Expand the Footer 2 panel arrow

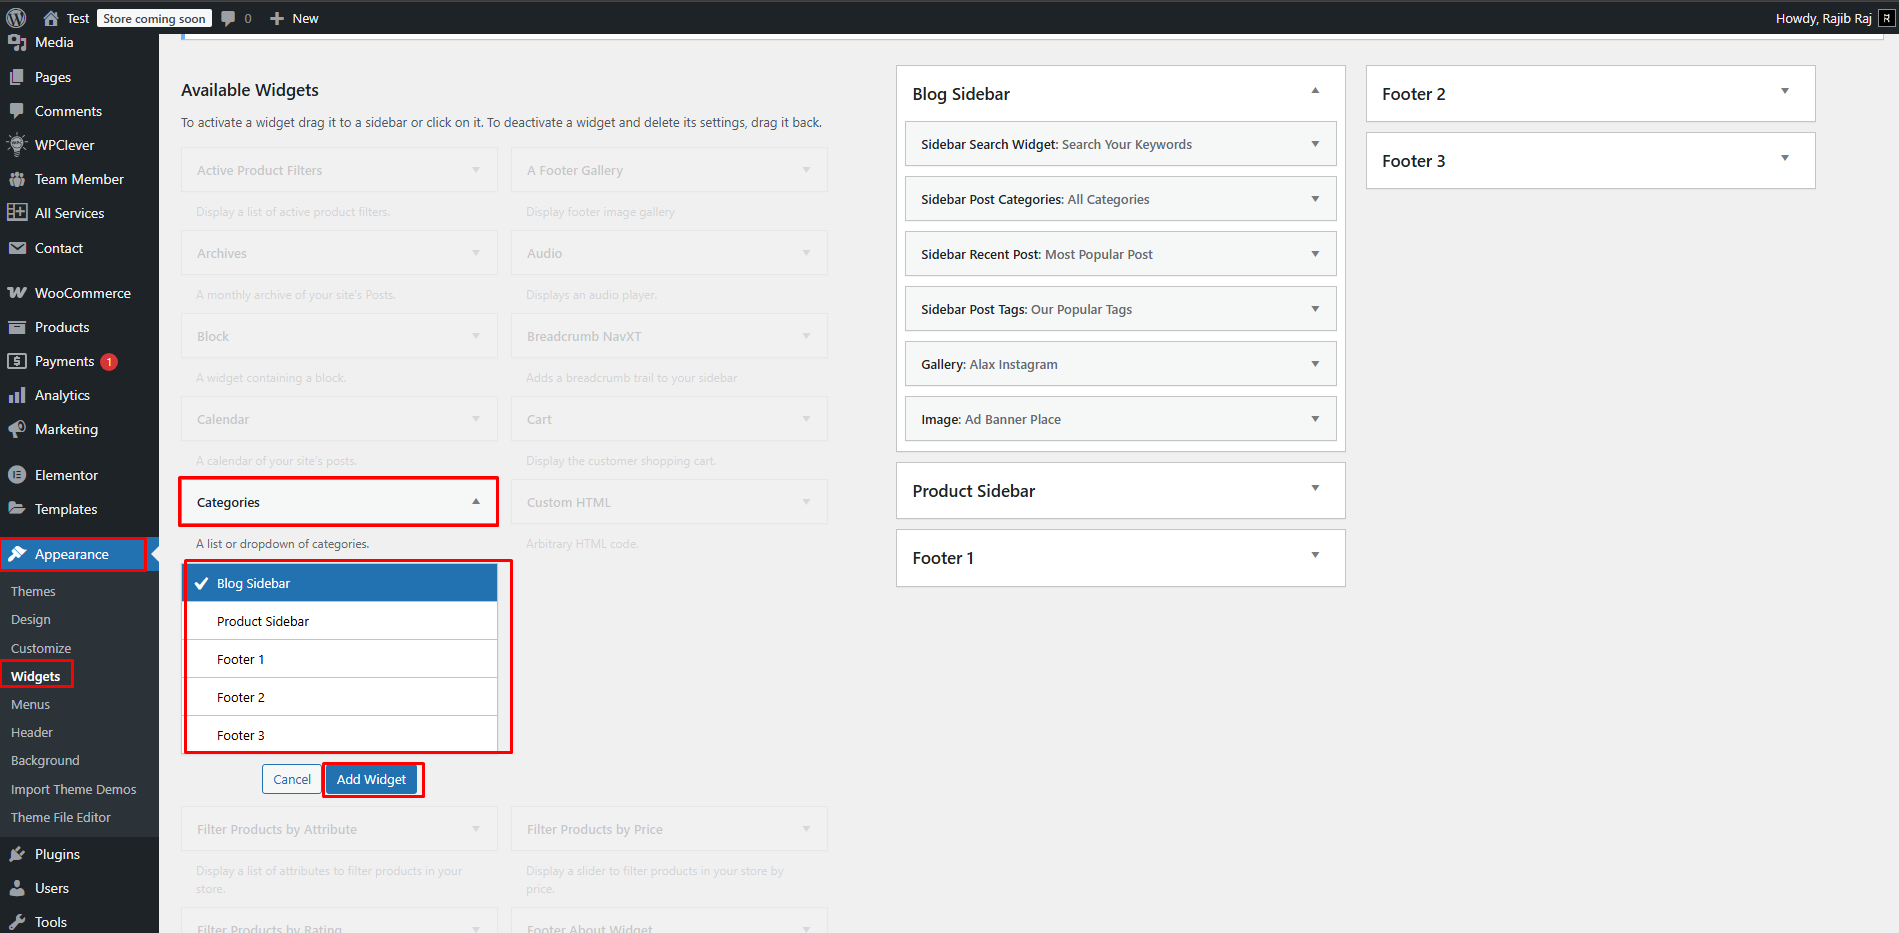1785,91
